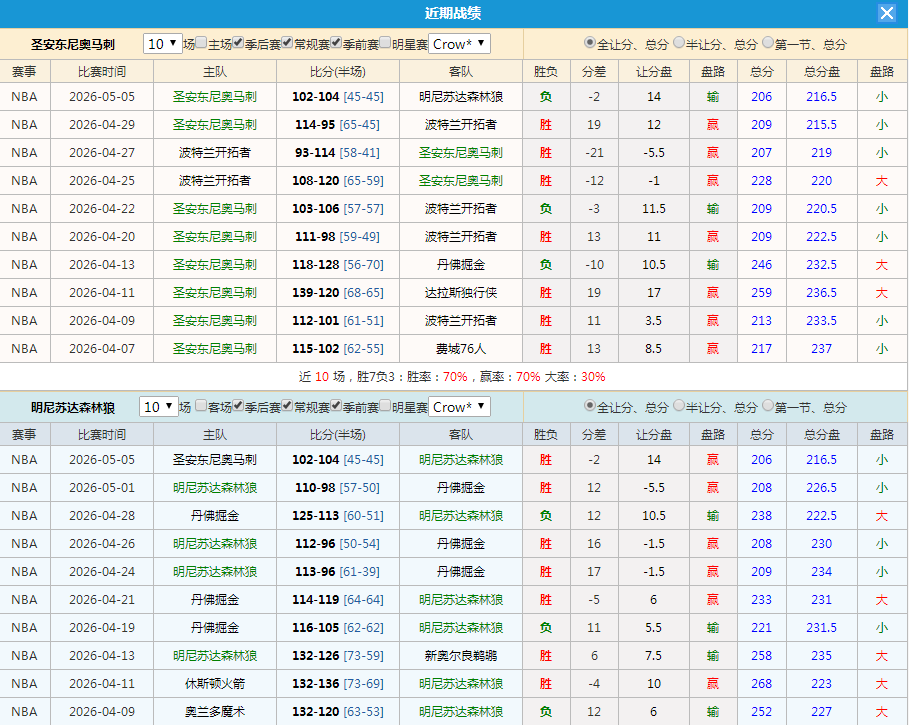Click total score 246

click(761, 265)
